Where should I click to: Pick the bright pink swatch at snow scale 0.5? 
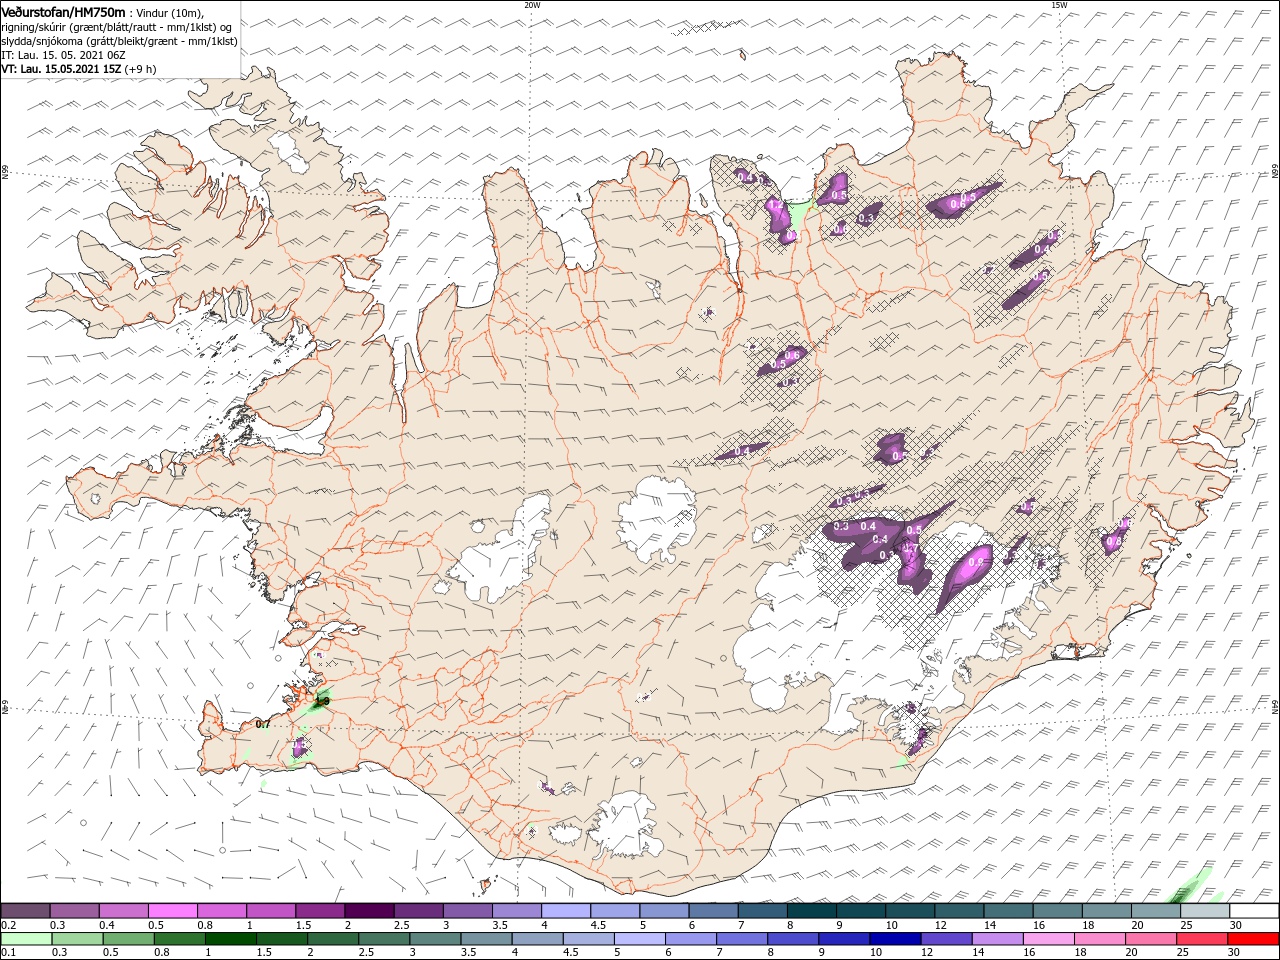click(x=172, y=911)
